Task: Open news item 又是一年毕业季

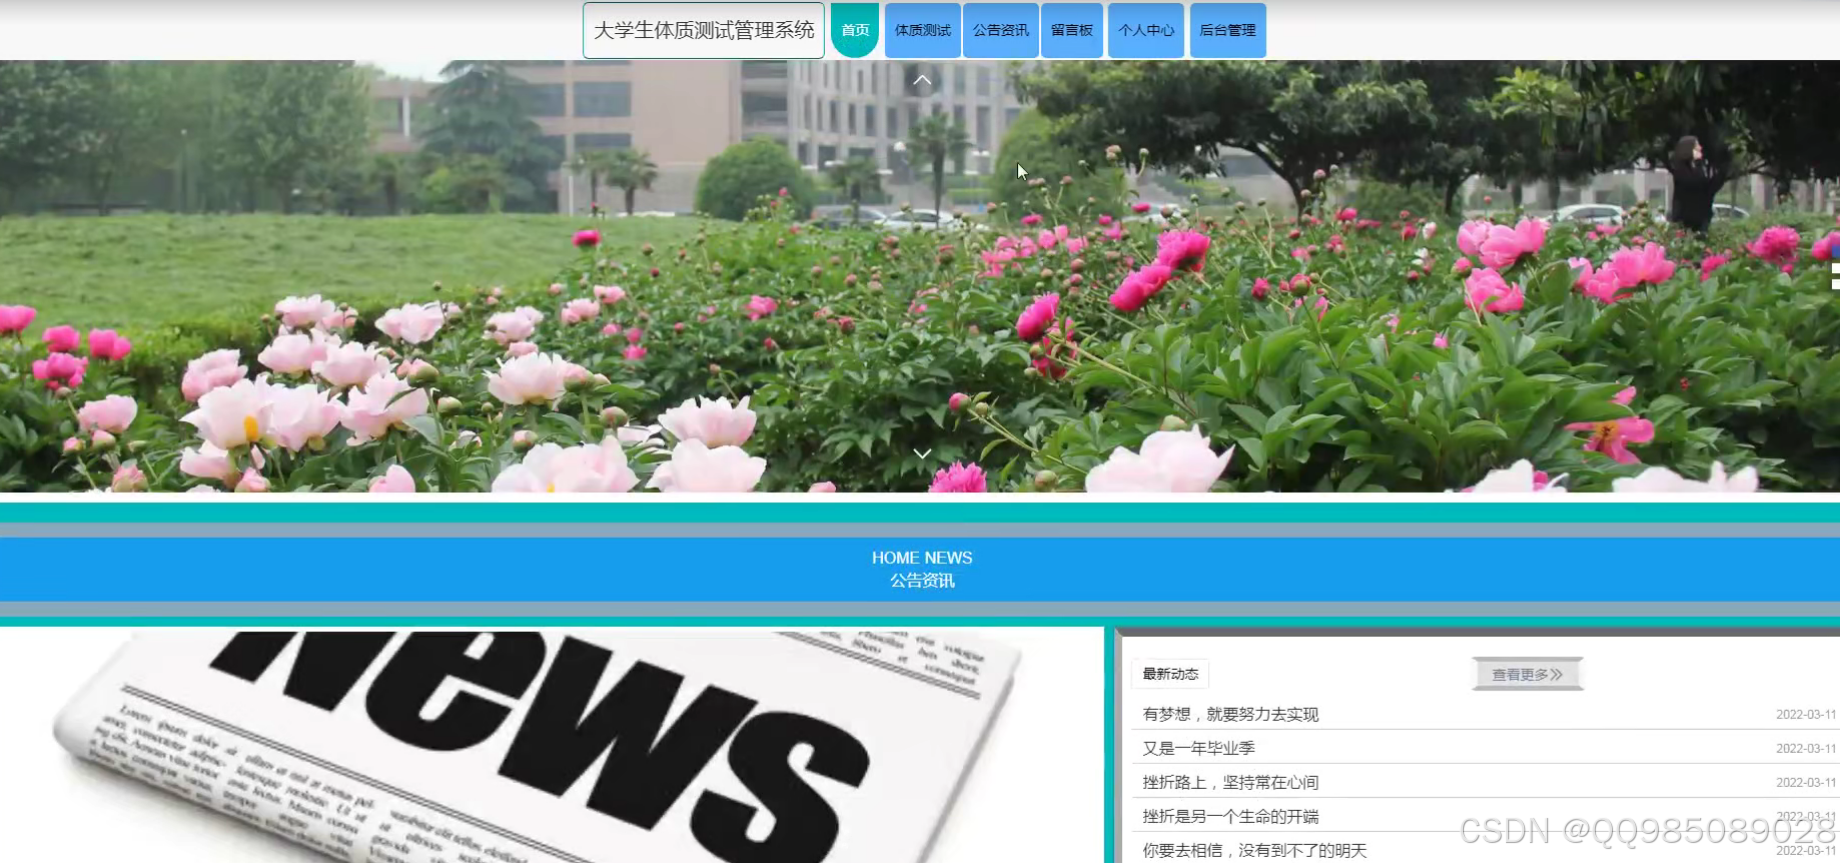Action: pyautogui.click(x=1199, y=748)
